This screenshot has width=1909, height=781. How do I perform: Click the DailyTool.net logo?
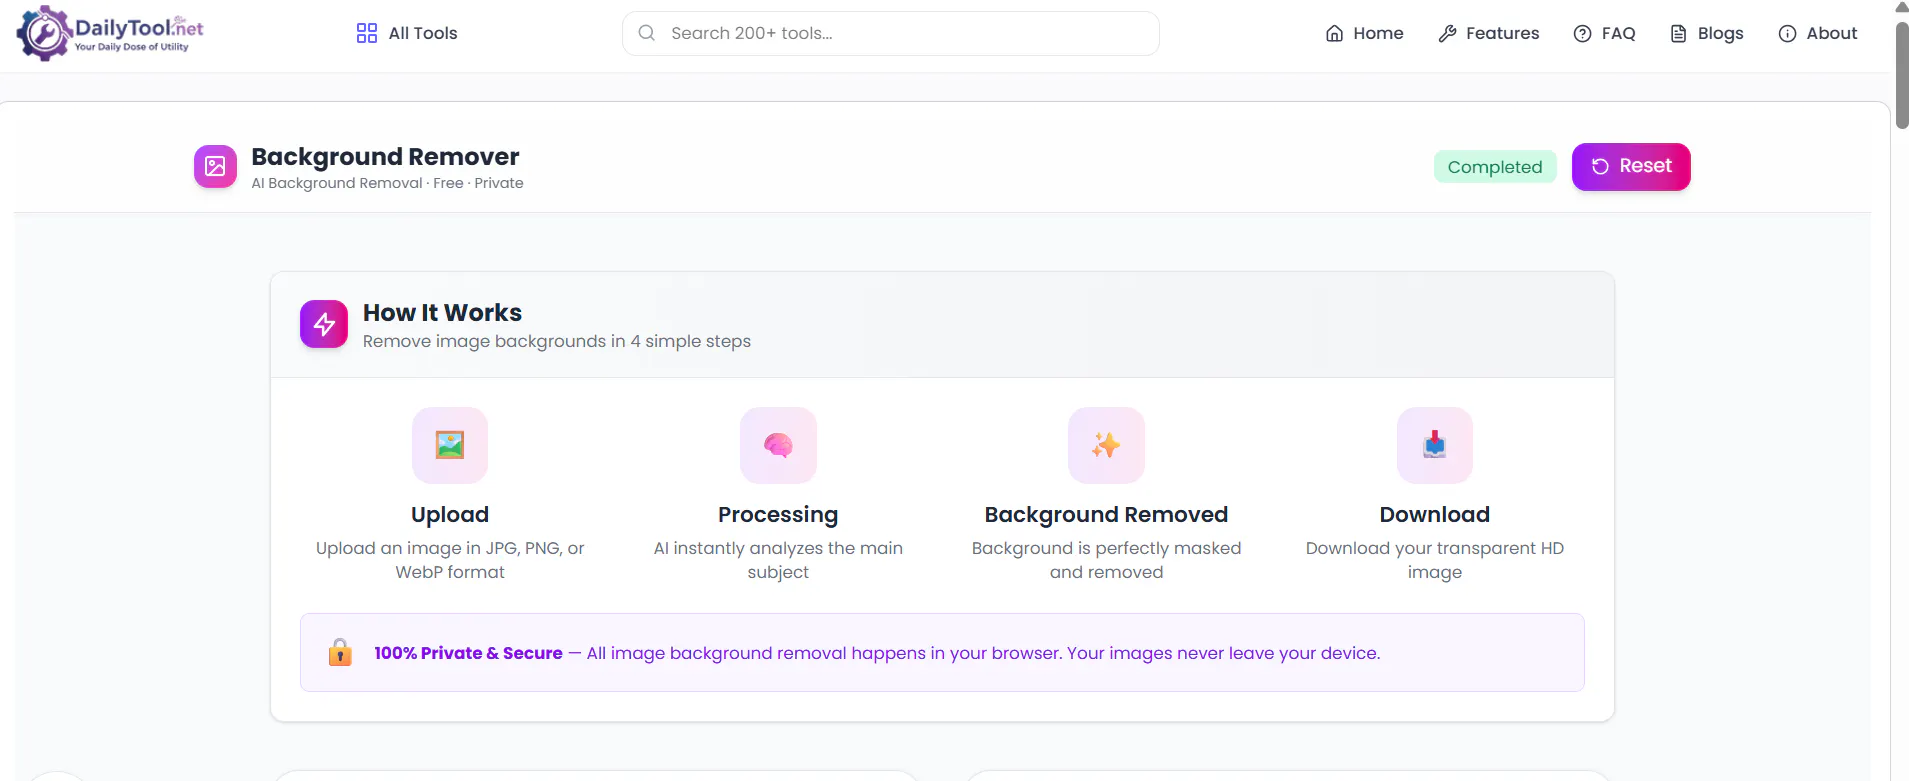click(110, 33)
